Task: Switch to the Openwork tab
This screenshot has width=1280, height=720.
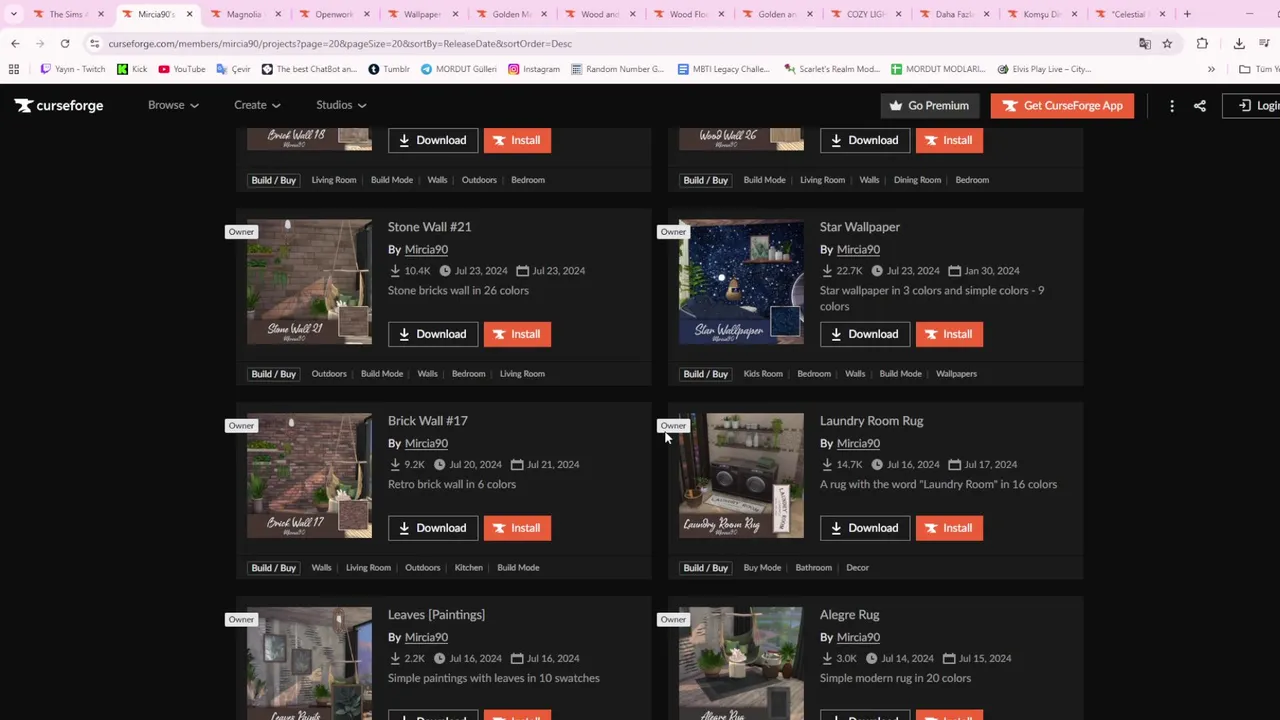Action: point(333,14)
